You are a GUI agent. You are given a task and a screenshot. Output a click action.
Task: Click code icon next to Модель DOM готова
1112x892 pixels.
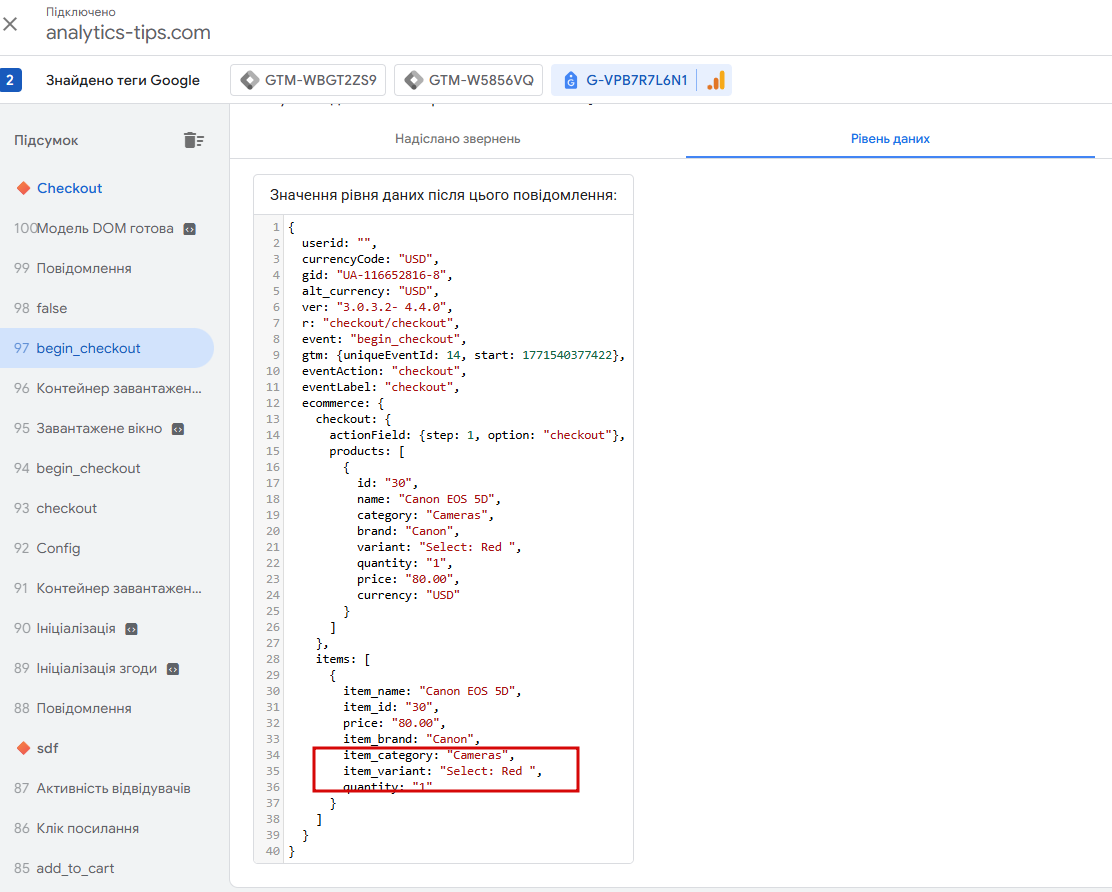189,229
